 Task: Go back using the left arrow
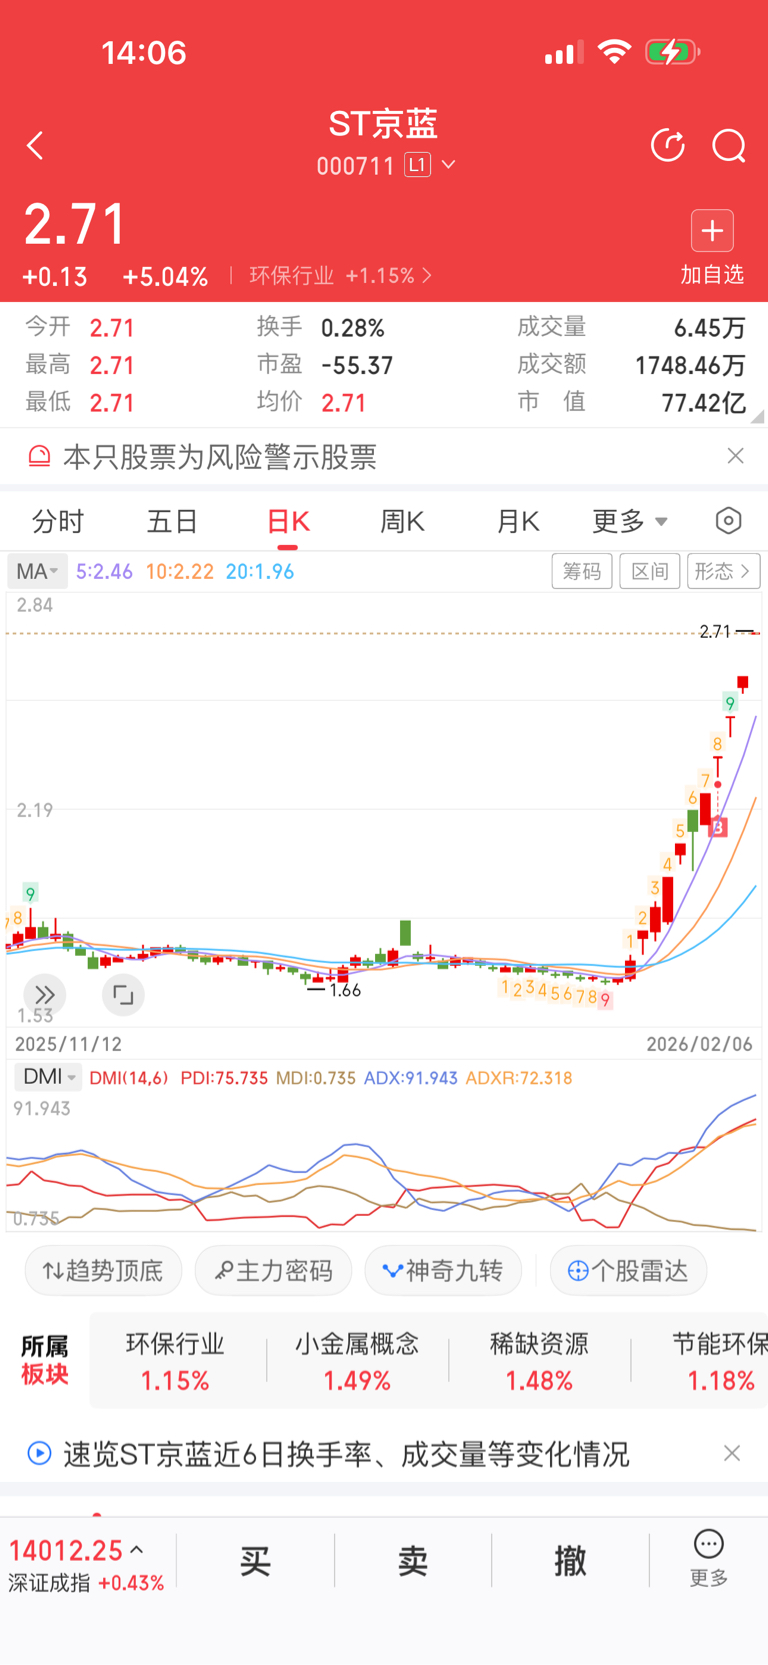pyautogui.click(x=35, y=146)
